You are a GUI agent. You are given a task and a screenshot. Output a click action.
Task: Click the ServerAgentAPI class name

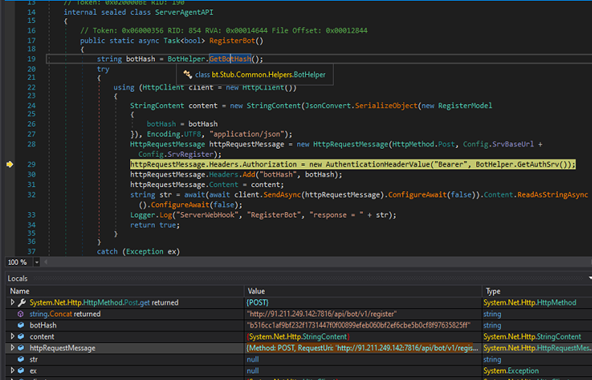[x=184, y=12]
